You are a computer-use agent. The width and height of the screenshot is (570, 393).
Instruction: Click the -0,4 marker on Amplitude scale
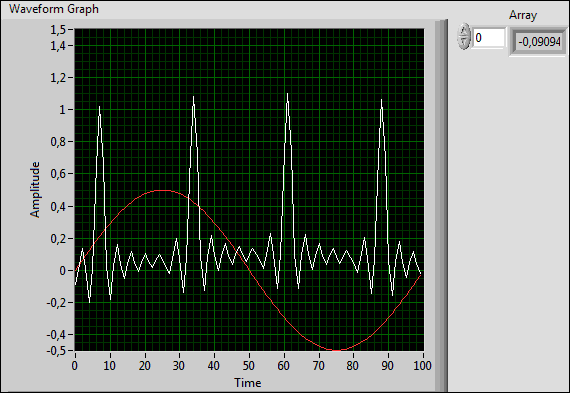pyautogui.click(x=56, y=334)
